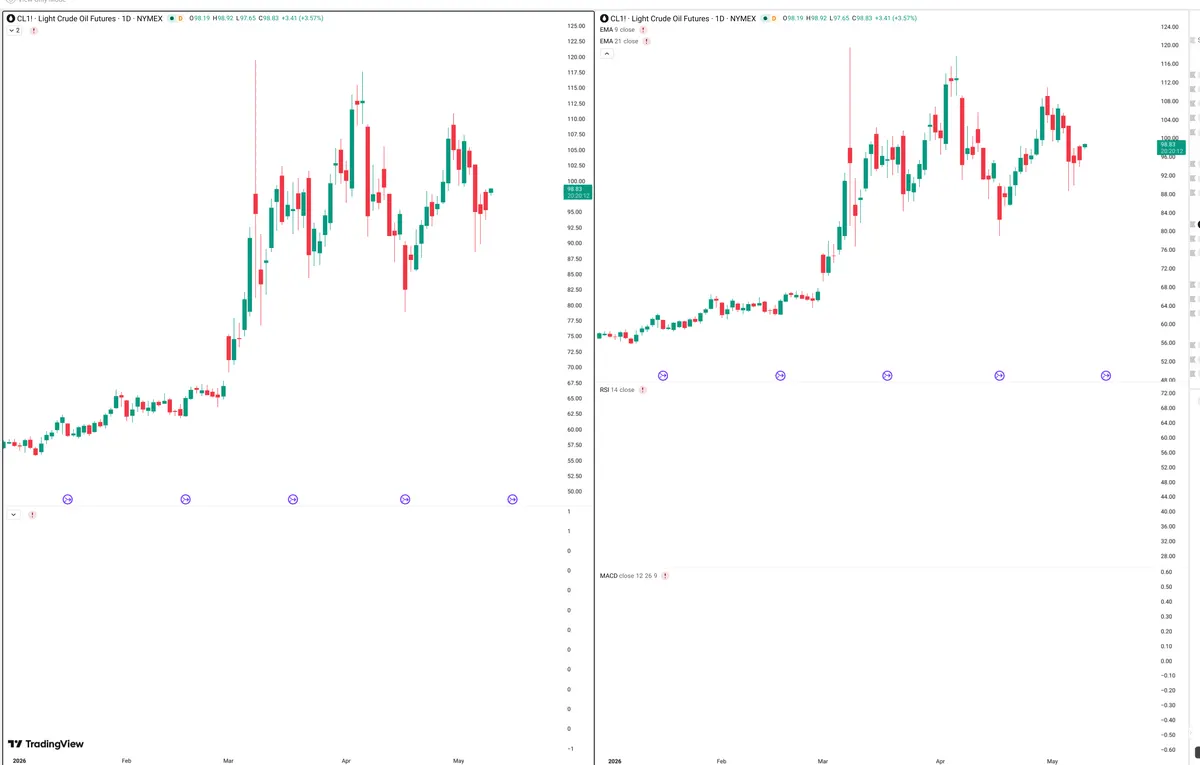This screenshot has width=1200, height=765.
Task: Click the market status dot on the right chart
Action: click(764, 18)
